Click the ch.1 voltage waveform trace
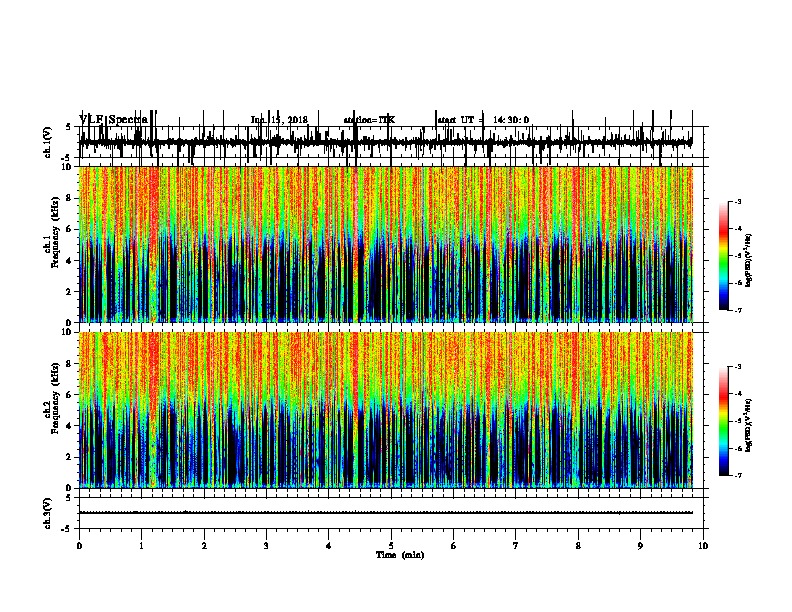This screenshot has width=792, height=612. (386, 142)
